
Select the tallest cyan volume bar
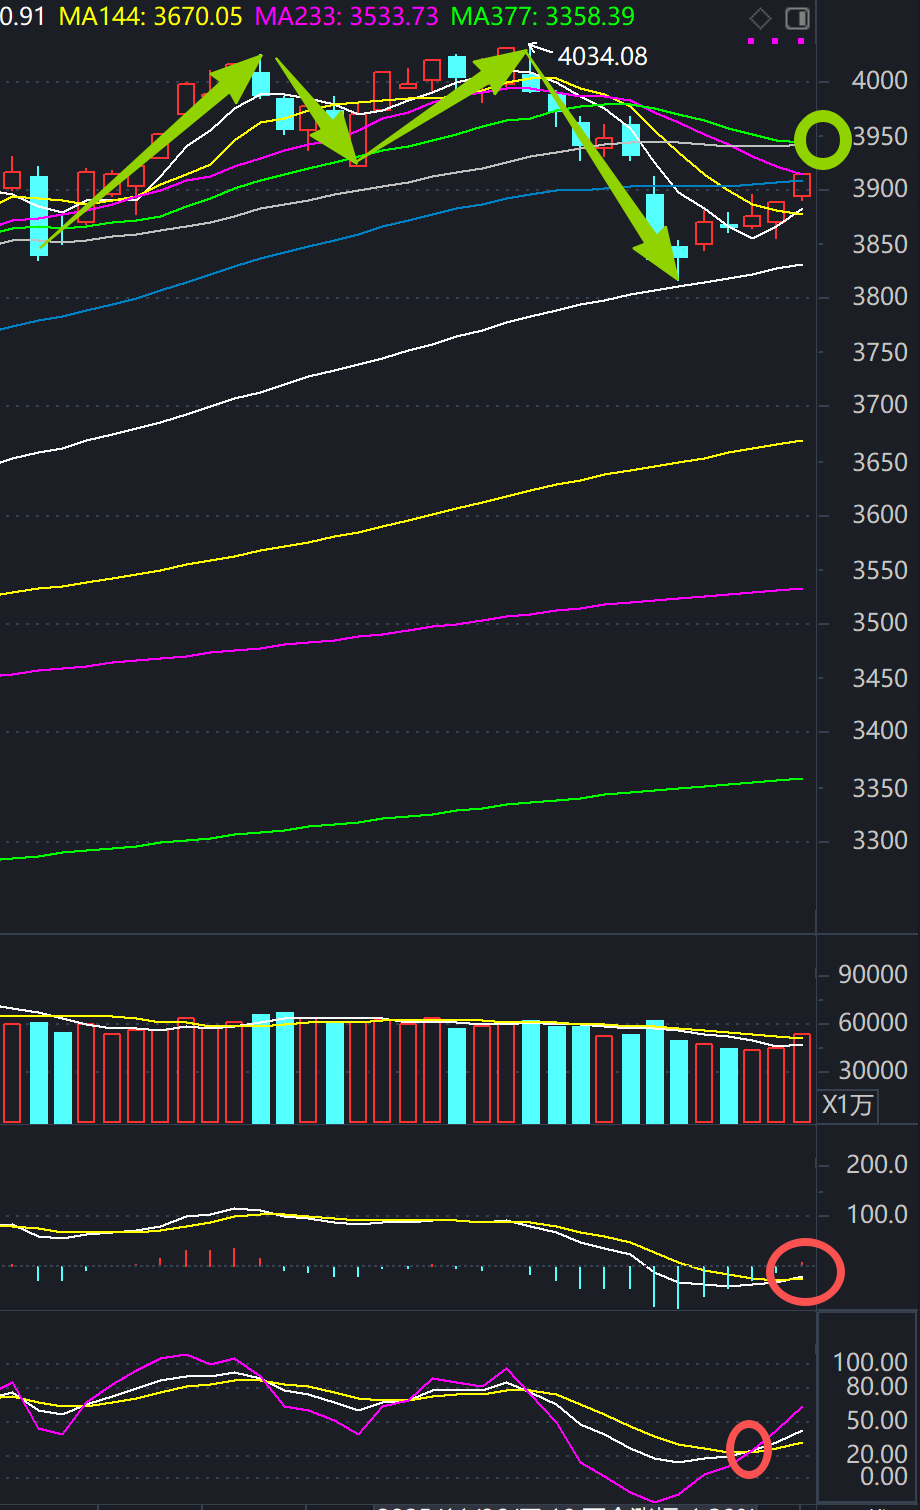285,1067
